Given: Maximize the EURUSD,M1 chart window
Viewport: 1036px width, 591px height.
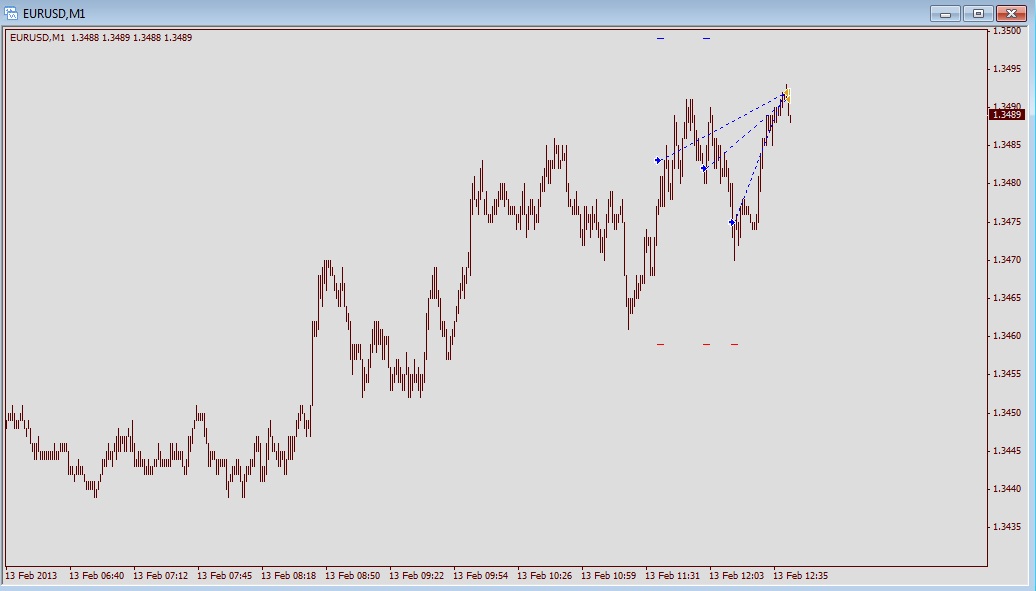Looking at the screenshot, I should pyautogui.click(x=979, y=13).
